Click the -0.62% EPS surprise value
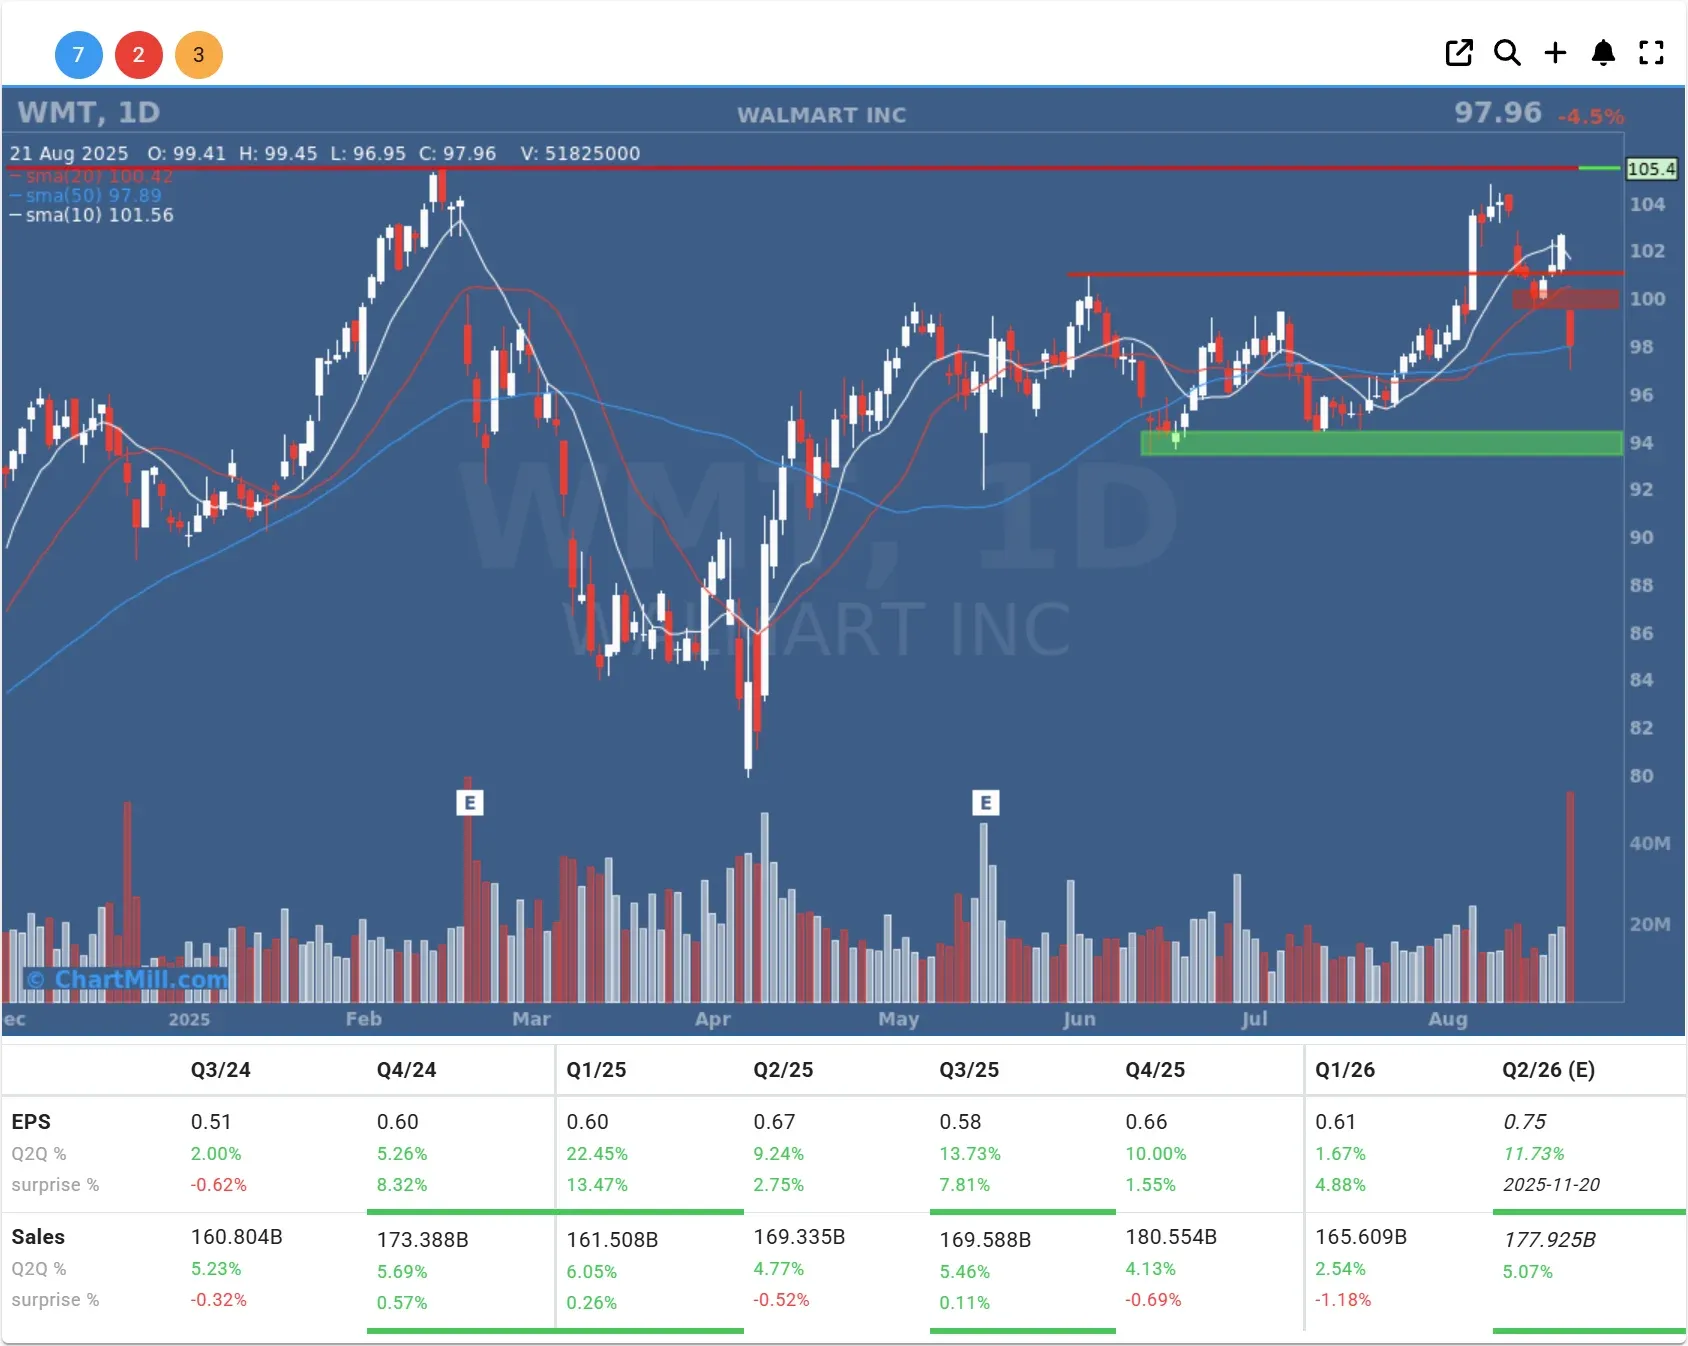The width and height of the screenshot is (1688, 1346). (x=218, y=1185)
